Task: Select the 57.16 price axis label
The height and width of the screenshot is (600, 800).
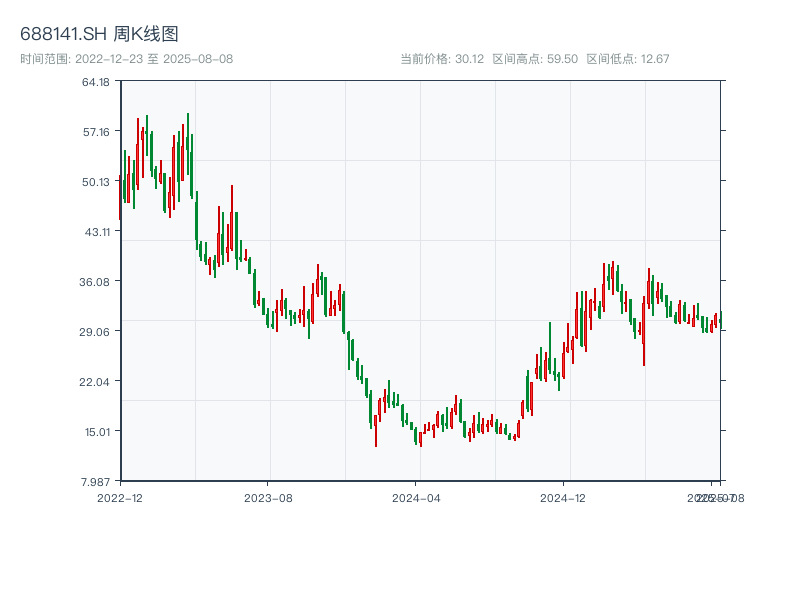Action: pyautogui.click(x=96, y=131)
